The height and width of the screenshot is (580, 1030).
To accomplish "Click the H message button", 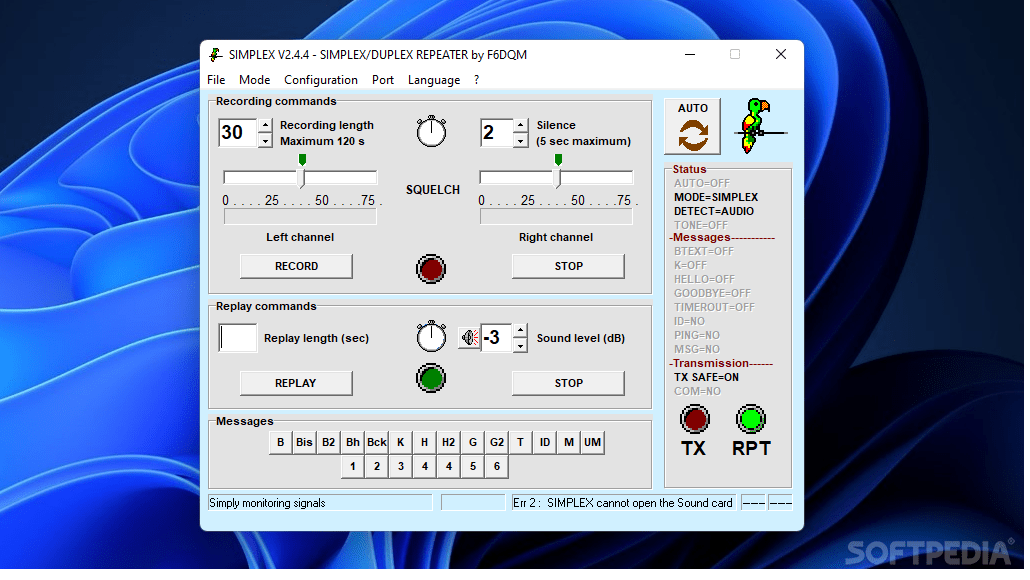I will pos(424,442).
